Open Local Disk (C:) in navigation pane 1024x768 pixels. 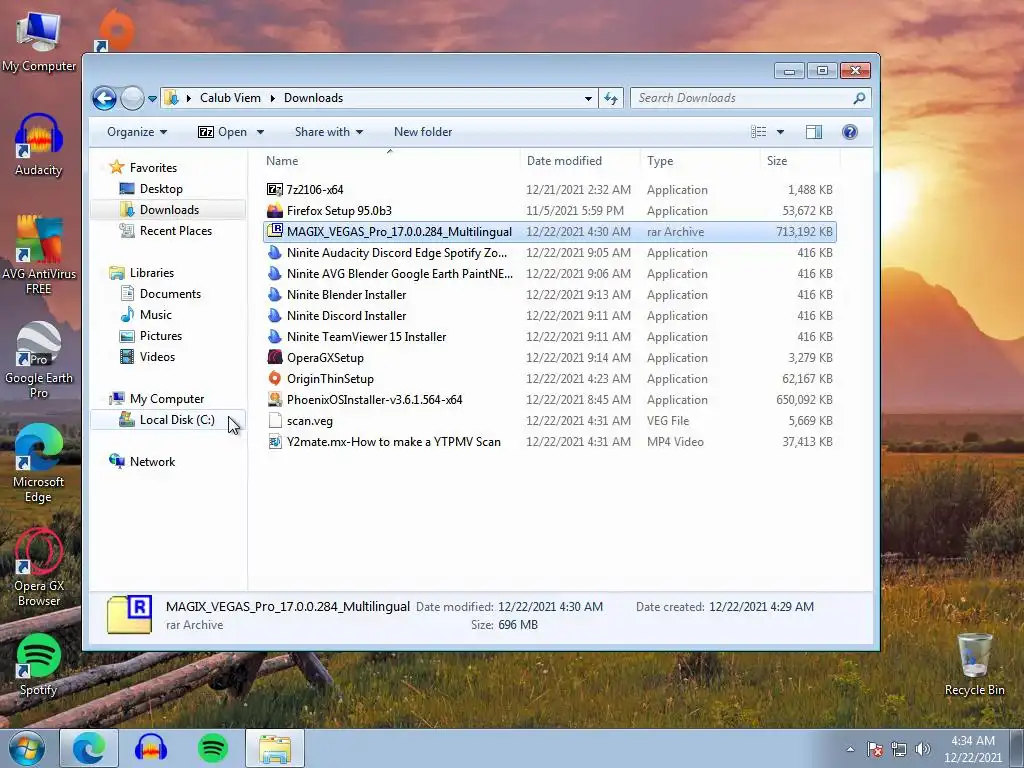[x=176, y=420]
